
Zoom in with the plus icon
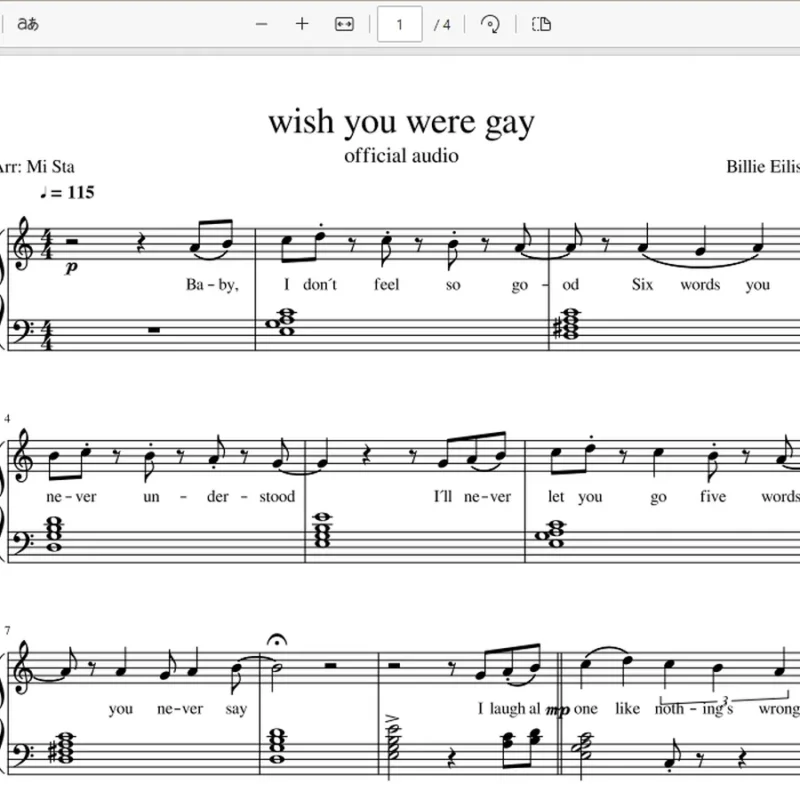[x=302, y=24]
